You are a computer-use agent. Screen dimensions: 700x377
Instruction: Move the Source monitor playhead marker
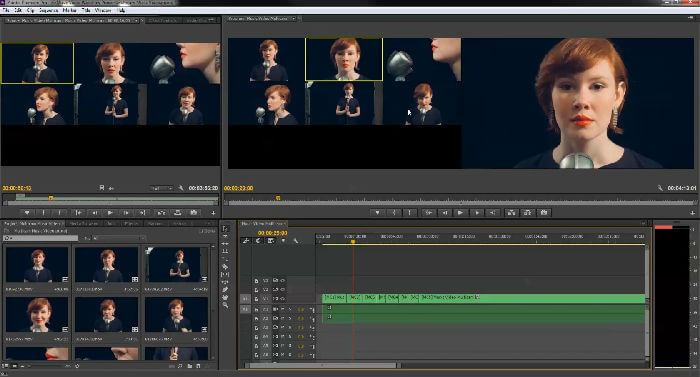(51, 198)
